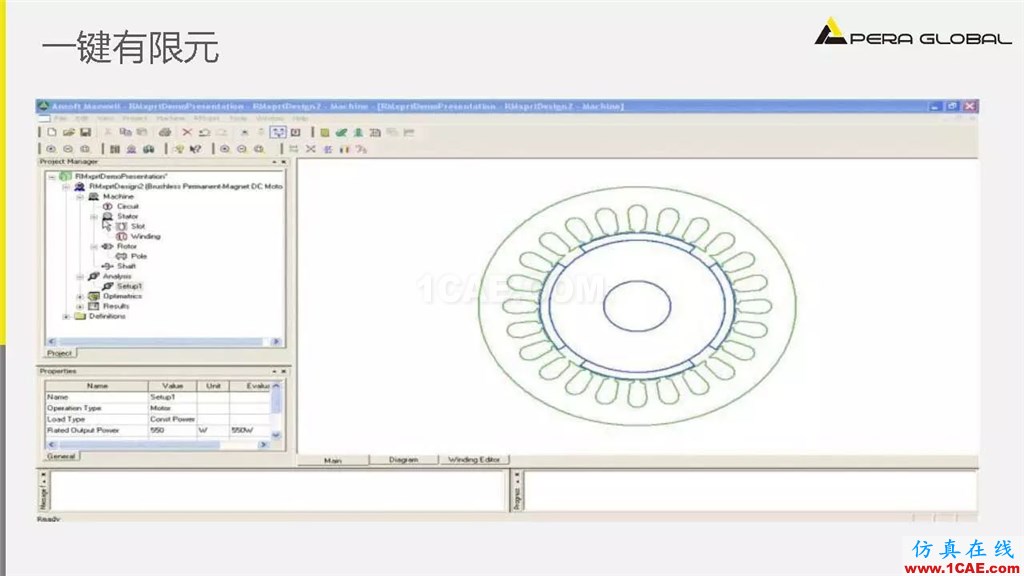Click Project Manager horizontal scrollbar right arrow

coord(276,342)
